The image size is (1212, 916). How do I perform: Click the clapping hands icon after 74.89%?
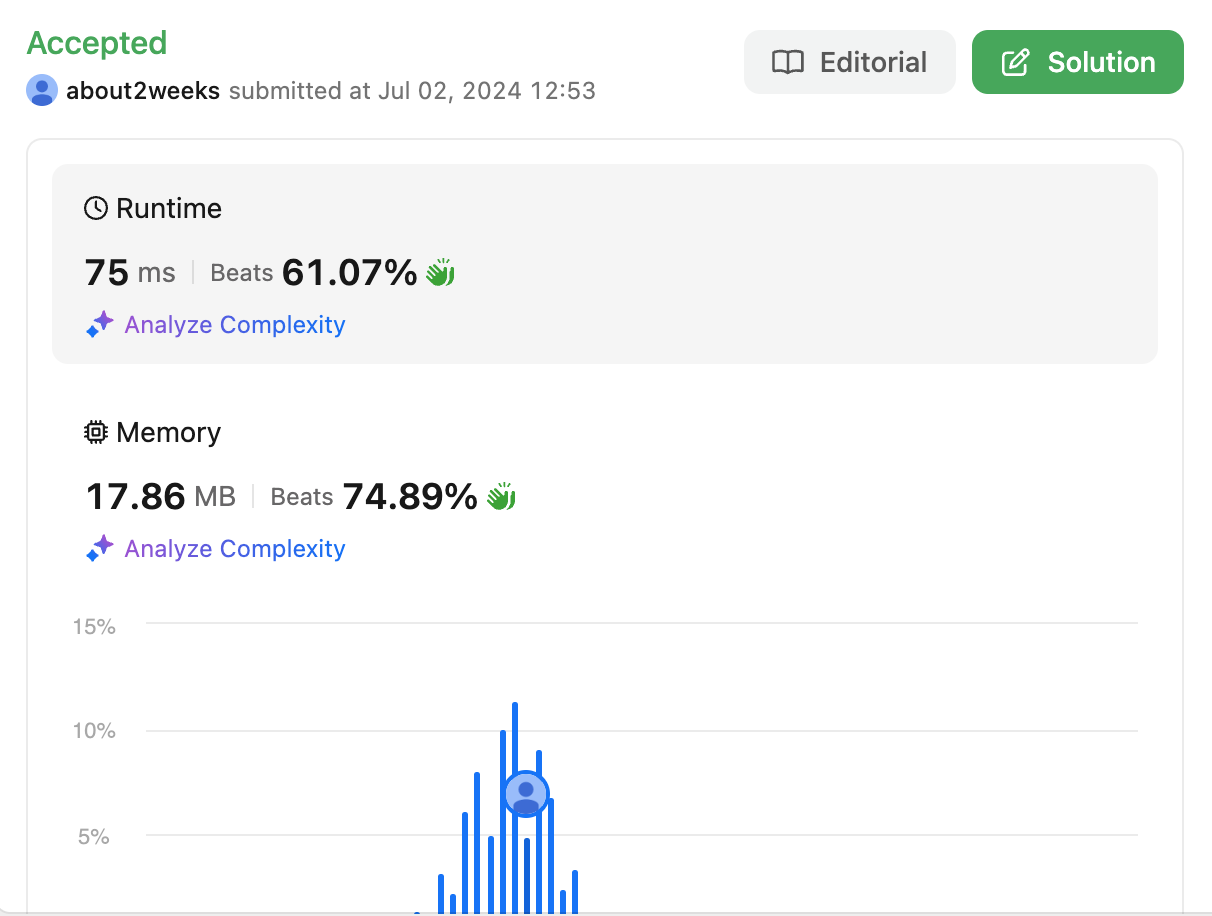pos(501,496)
